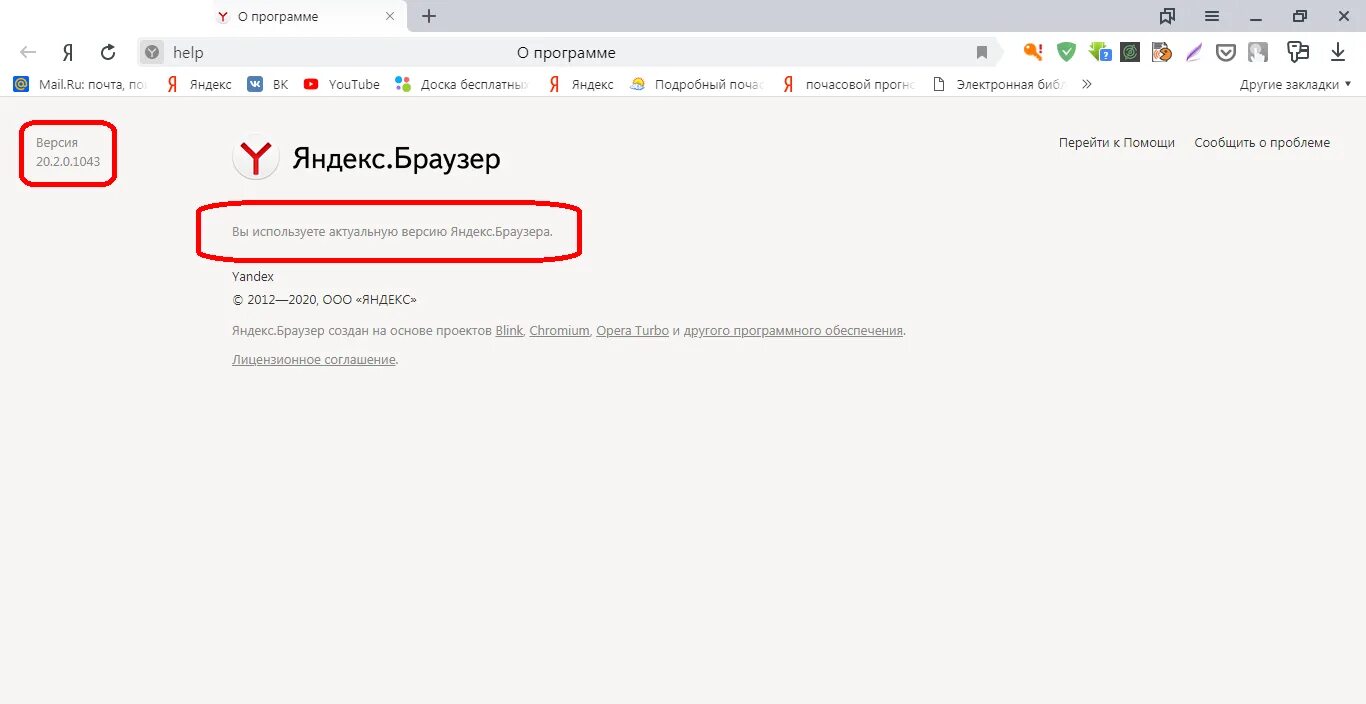Reload the page with the refresh icon
The height and width of the screenshot is (704, 1366).
point(108,53)
